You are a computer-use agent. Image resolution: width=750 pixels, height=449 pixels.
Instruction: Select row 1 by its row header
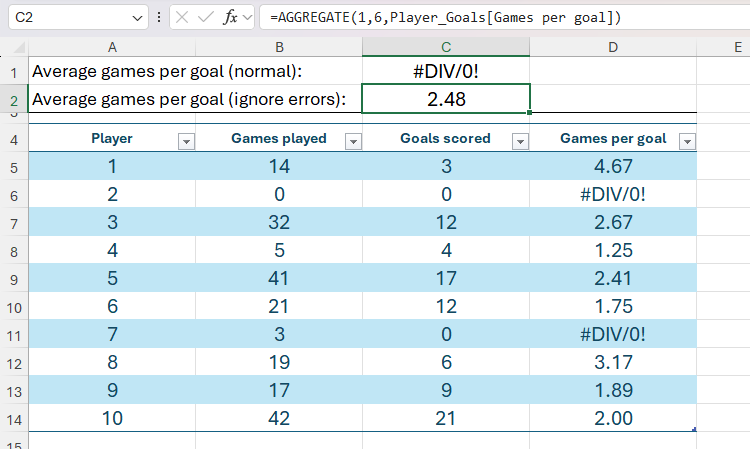point(14,72)
